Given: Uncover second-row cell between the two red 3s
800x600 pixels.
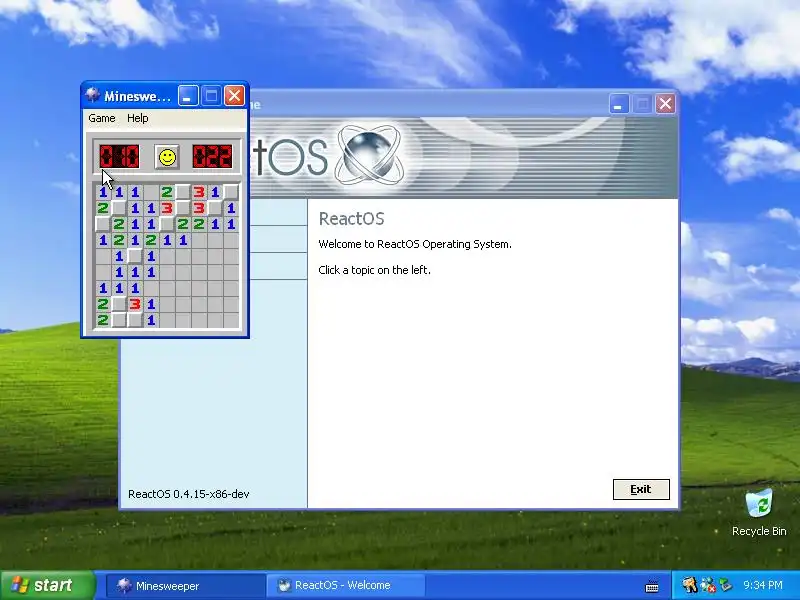Looking at the screenshot, I should (x=183, y=208).
